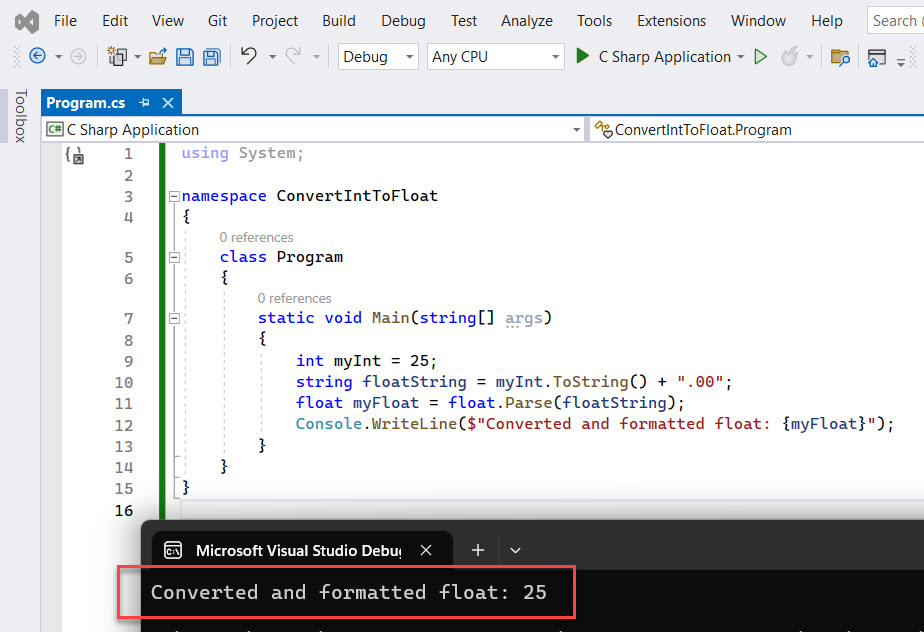This screenshot has width=924, height=632.
Task: Click the Undo icon
Action: 247,57
